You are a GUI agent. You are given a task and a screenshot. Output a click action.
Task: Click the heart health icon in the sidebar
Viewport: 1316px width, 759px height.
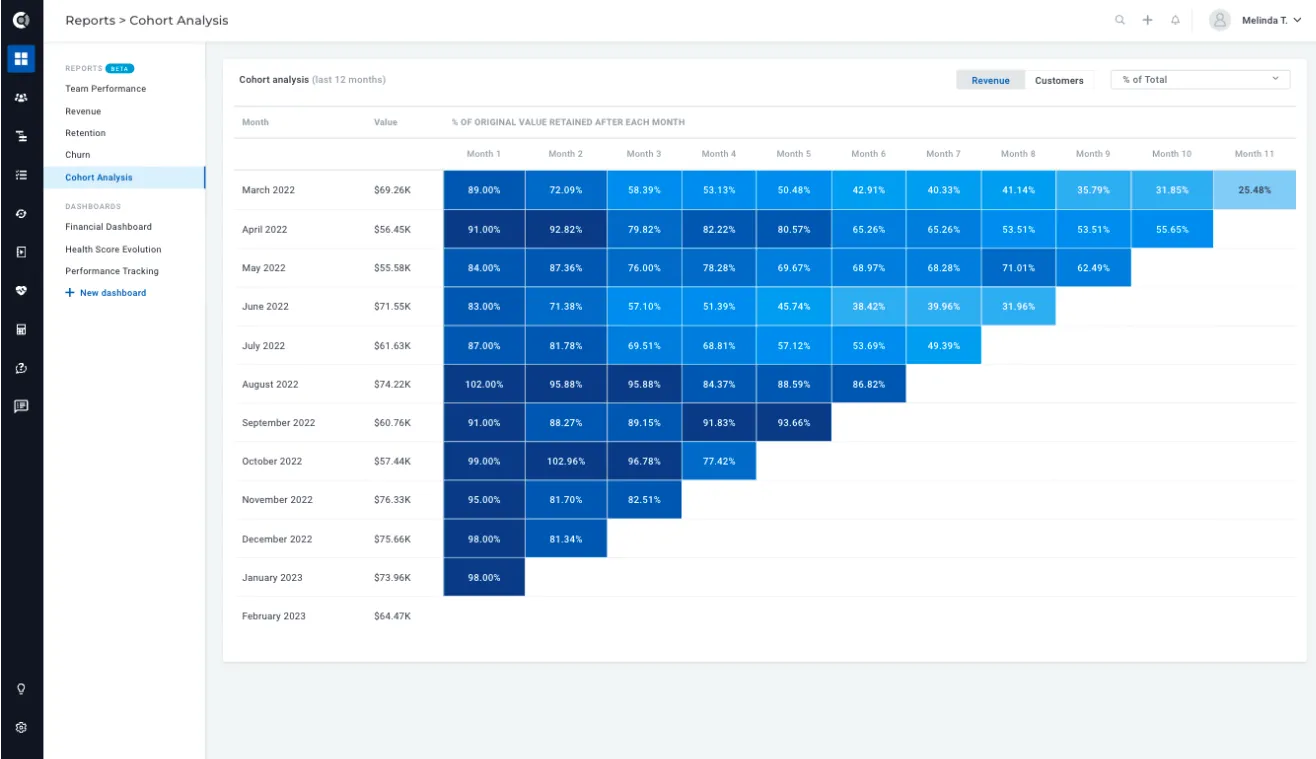pos(21,290)
